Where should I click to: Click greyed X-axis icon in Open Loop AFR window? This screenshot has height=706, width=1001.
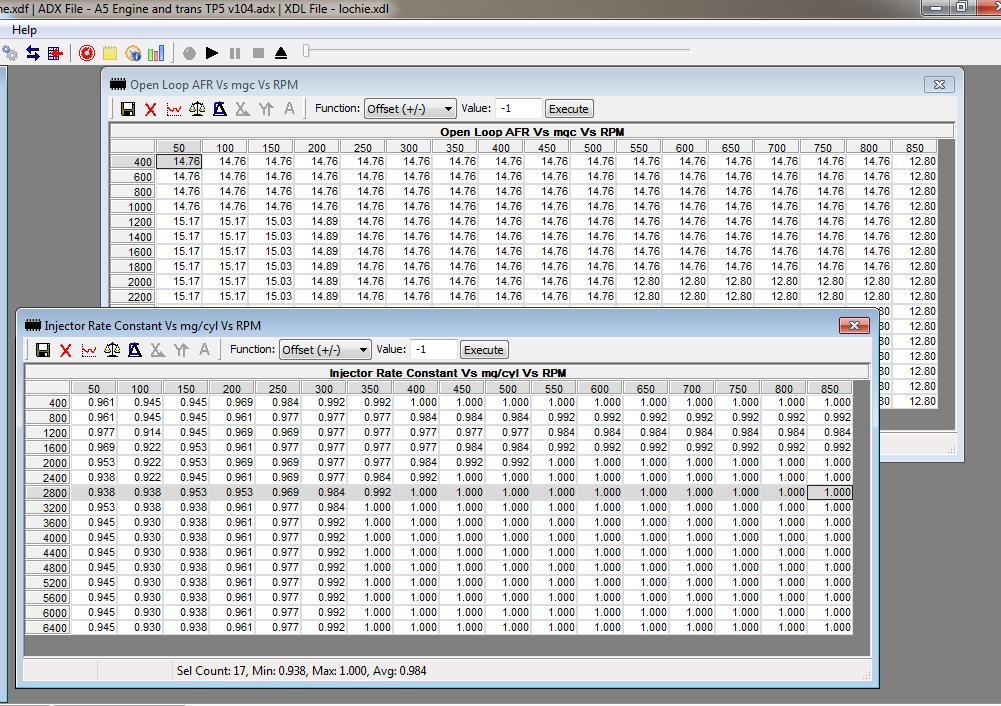(x=243, y=109)
